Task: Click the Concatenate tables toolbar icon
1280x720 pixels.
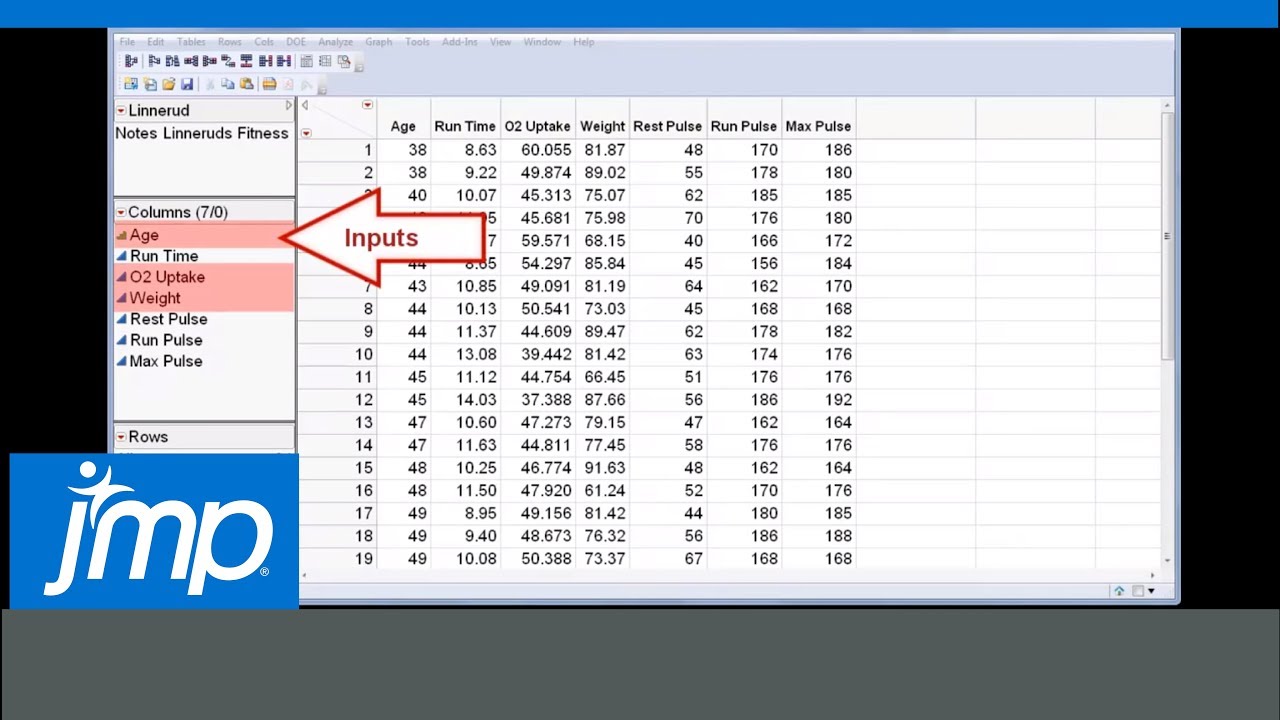Action: 246,61
